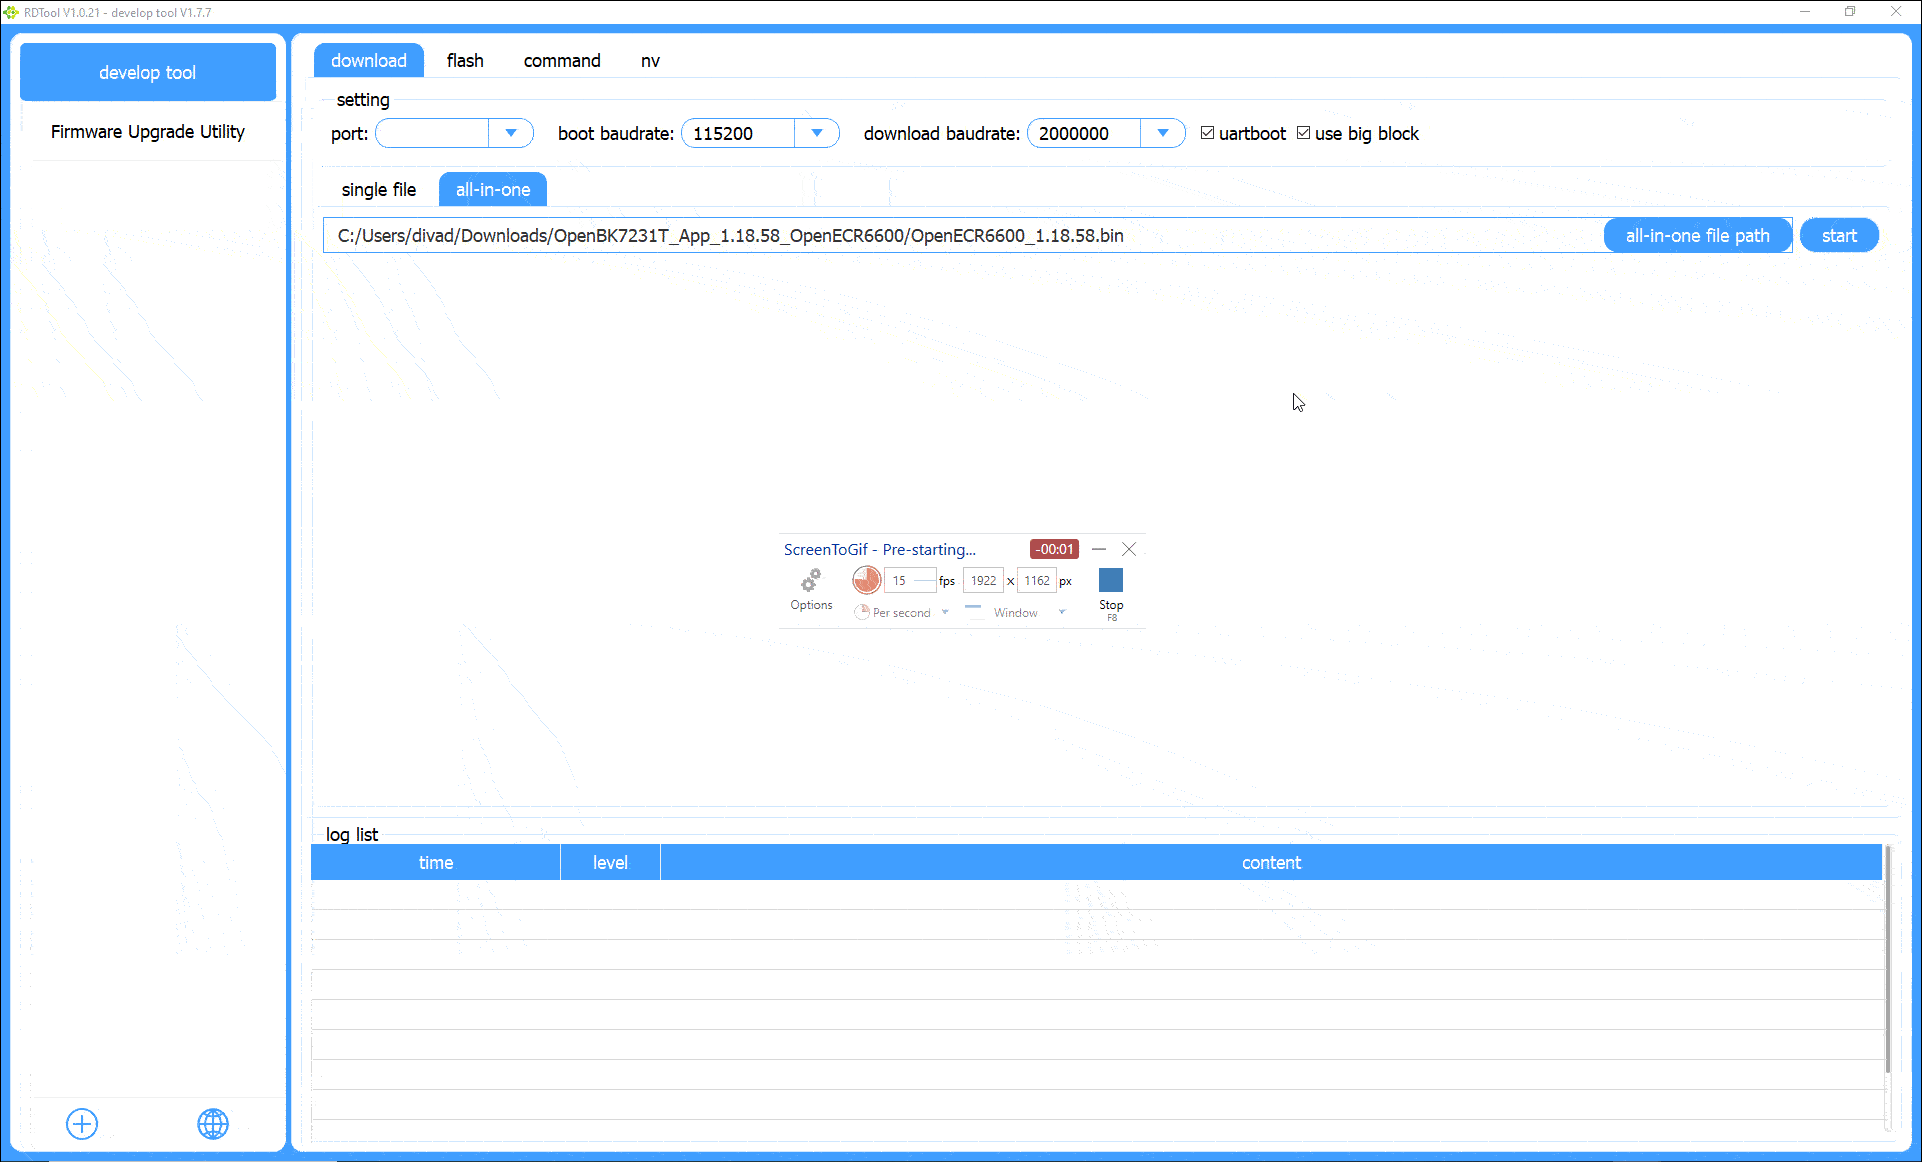Switch to the flash tab
Viewport: 1922px width, 1162px height.
coord(465,61)
